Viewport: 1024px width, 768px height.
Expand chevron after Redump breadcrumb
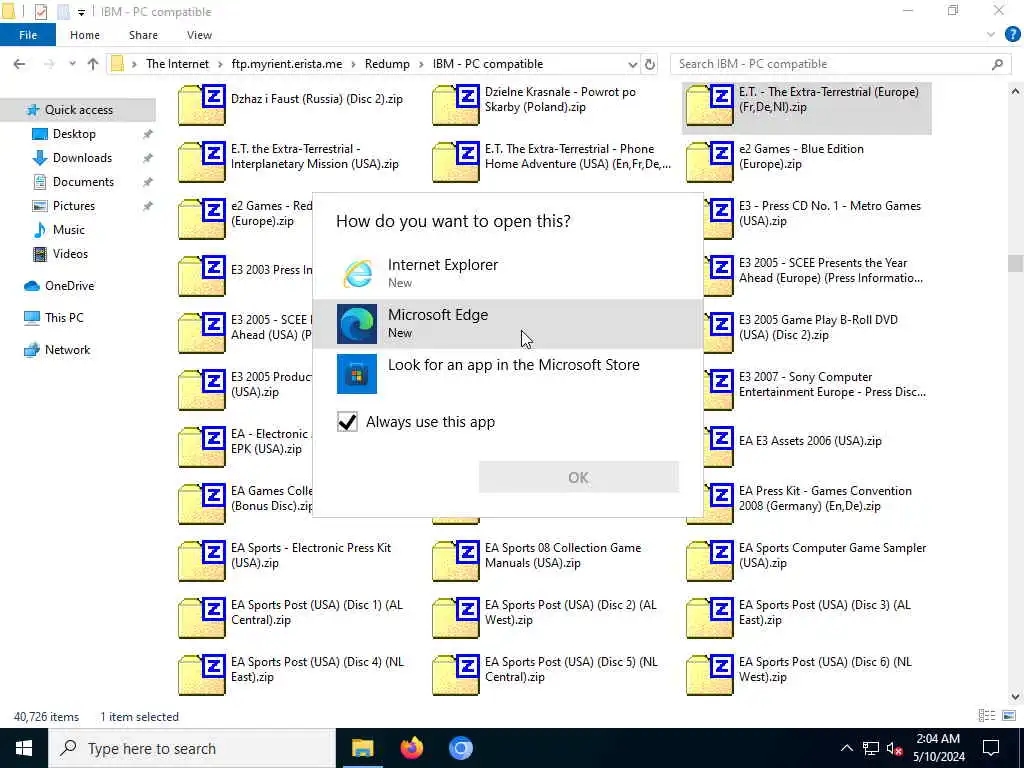click(421, 64)
